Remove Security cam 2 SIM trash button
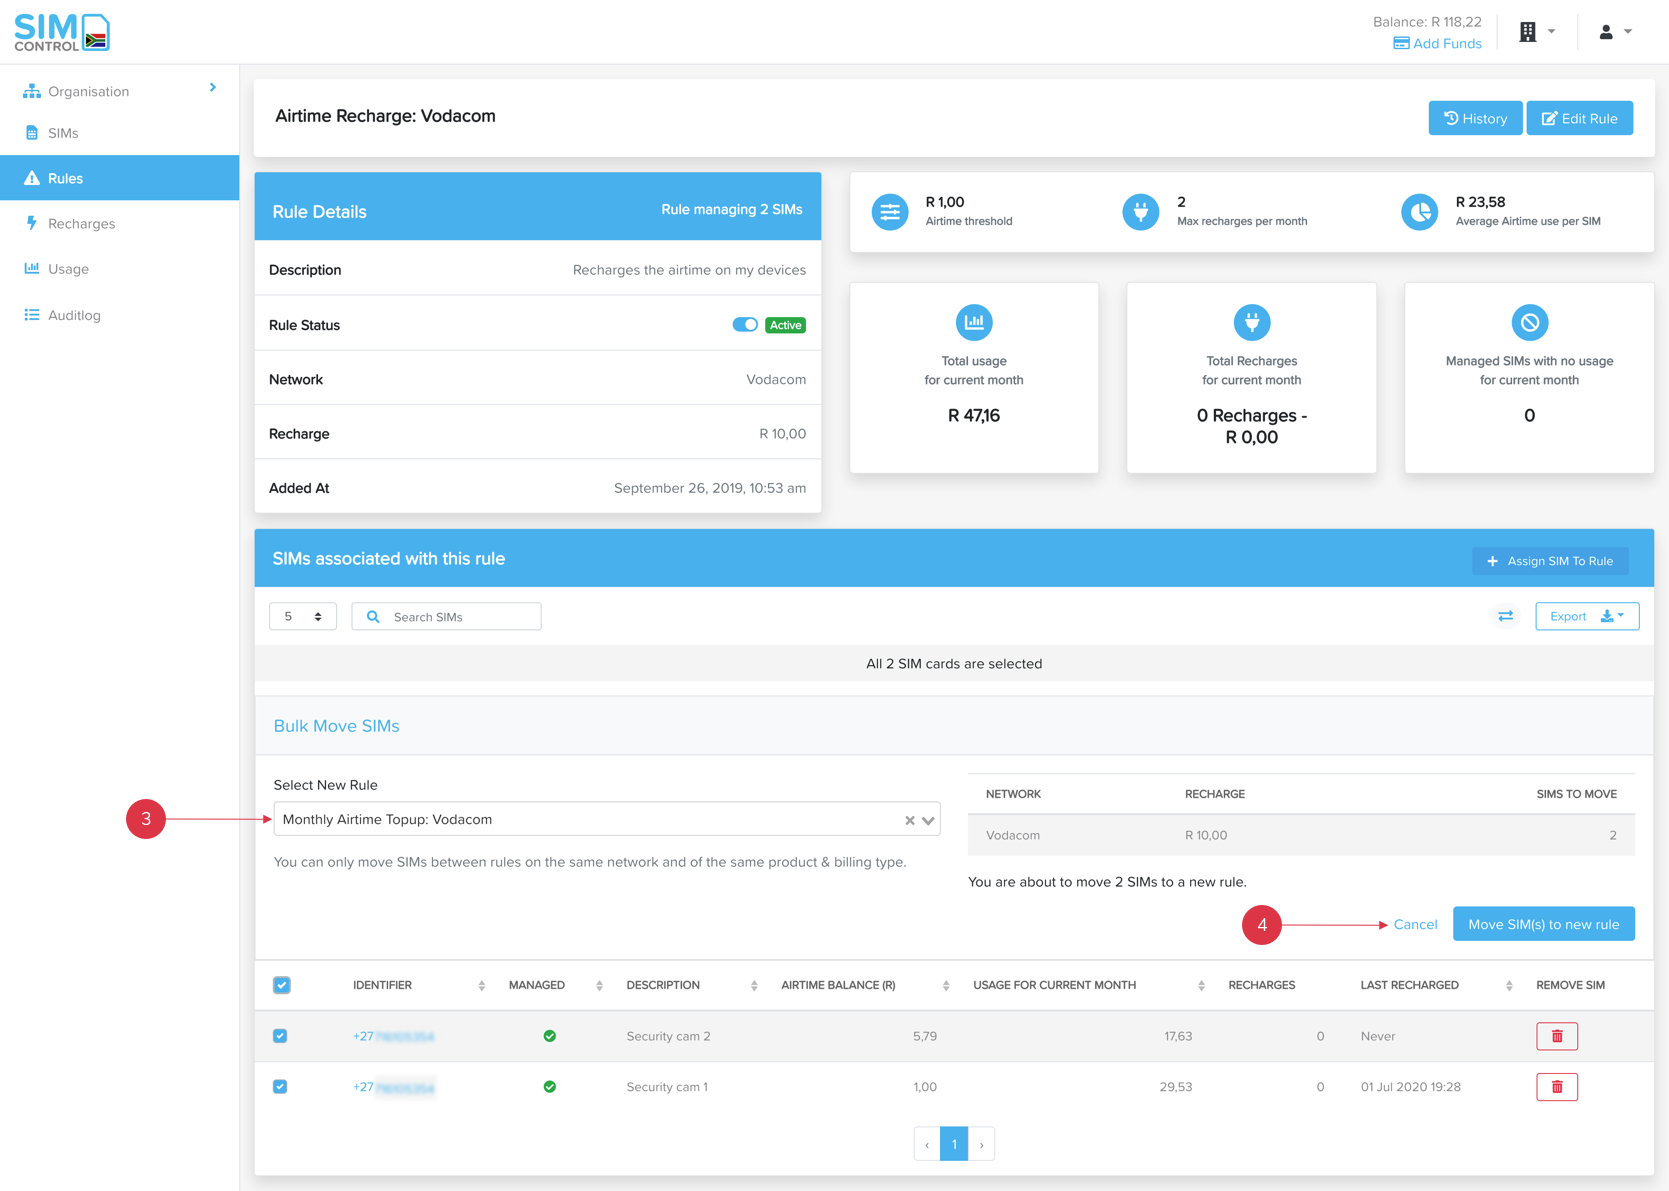 1557,1036
